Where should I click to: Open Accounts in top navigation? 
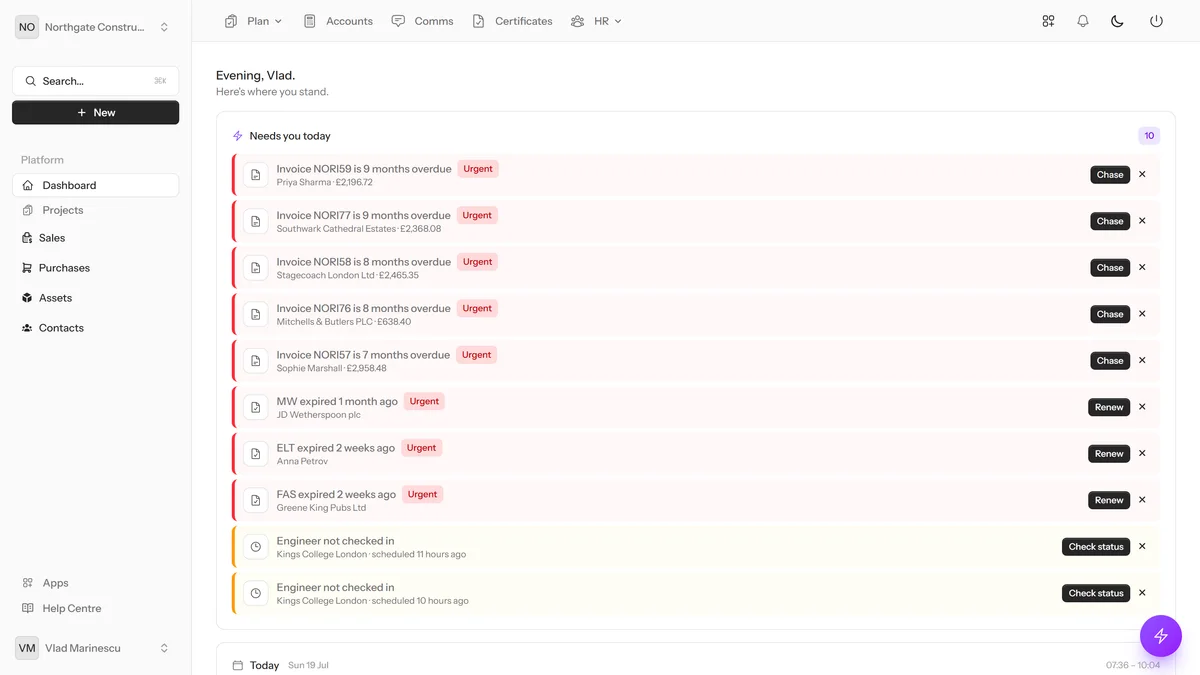point(338,21)
